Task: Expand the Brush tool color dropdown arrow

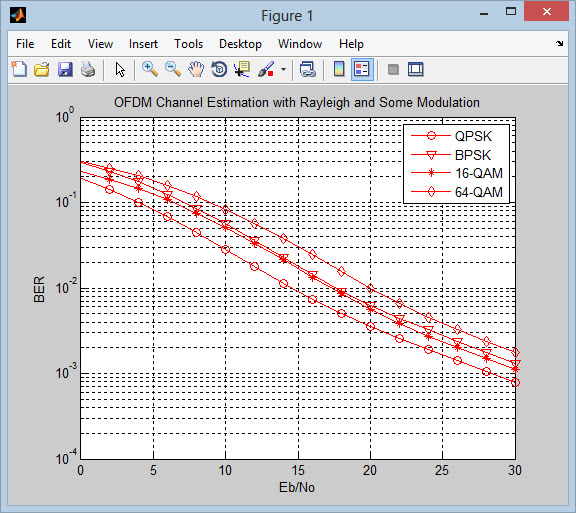Action: pyautogui.click(x=283, y=69)
